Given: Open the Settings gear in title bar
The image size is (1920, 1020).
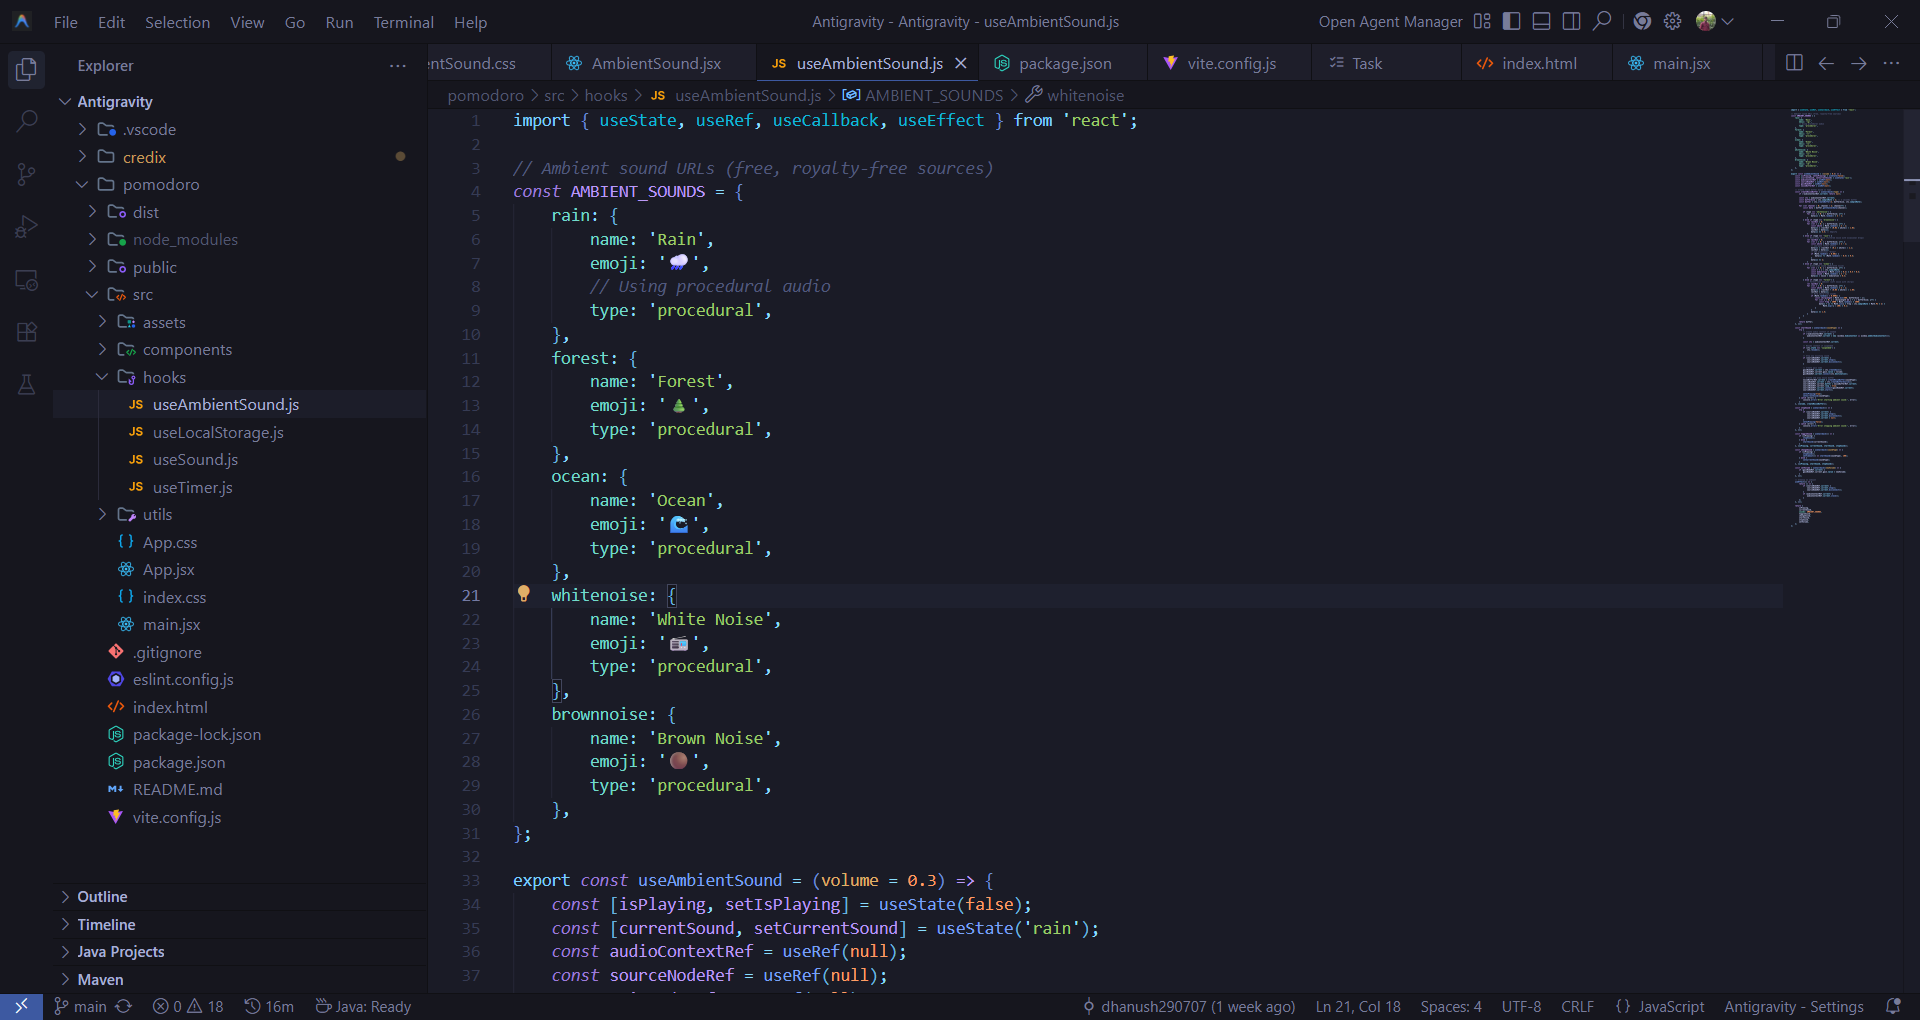Looking at the screenshot, I should tap(1672, 21).
